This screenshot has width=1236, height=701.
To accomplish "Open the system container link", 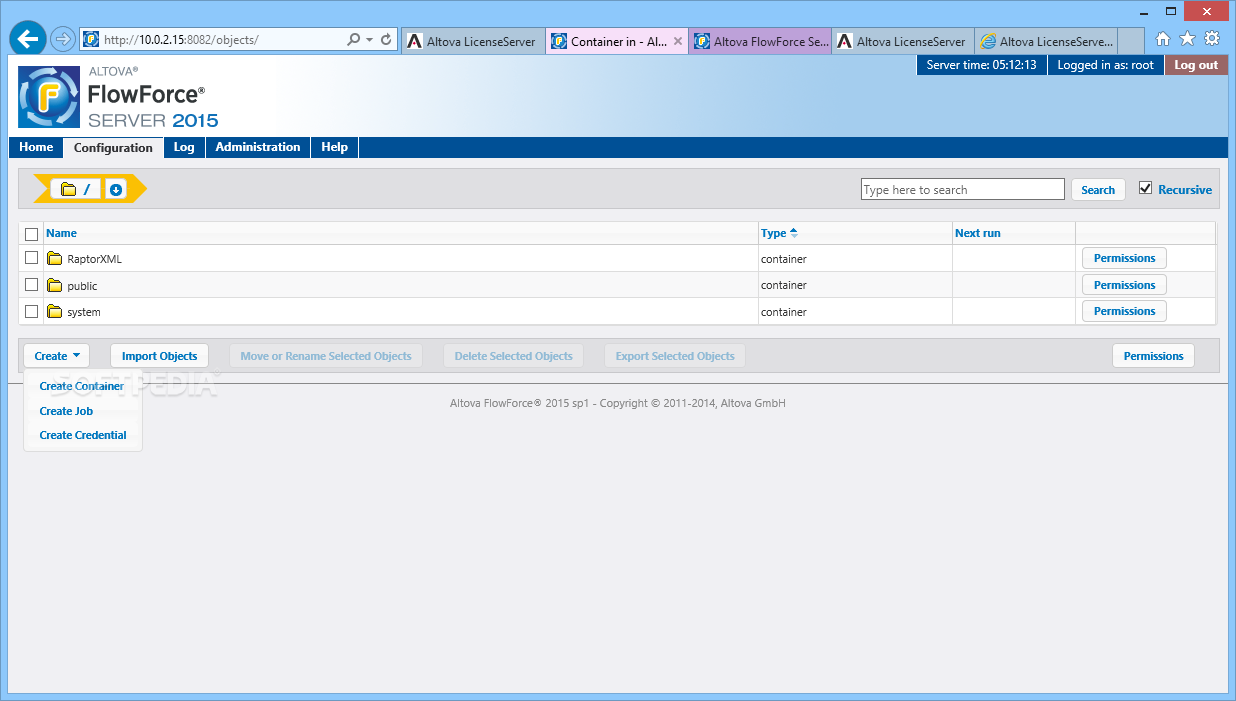I will tap(84, 312).
